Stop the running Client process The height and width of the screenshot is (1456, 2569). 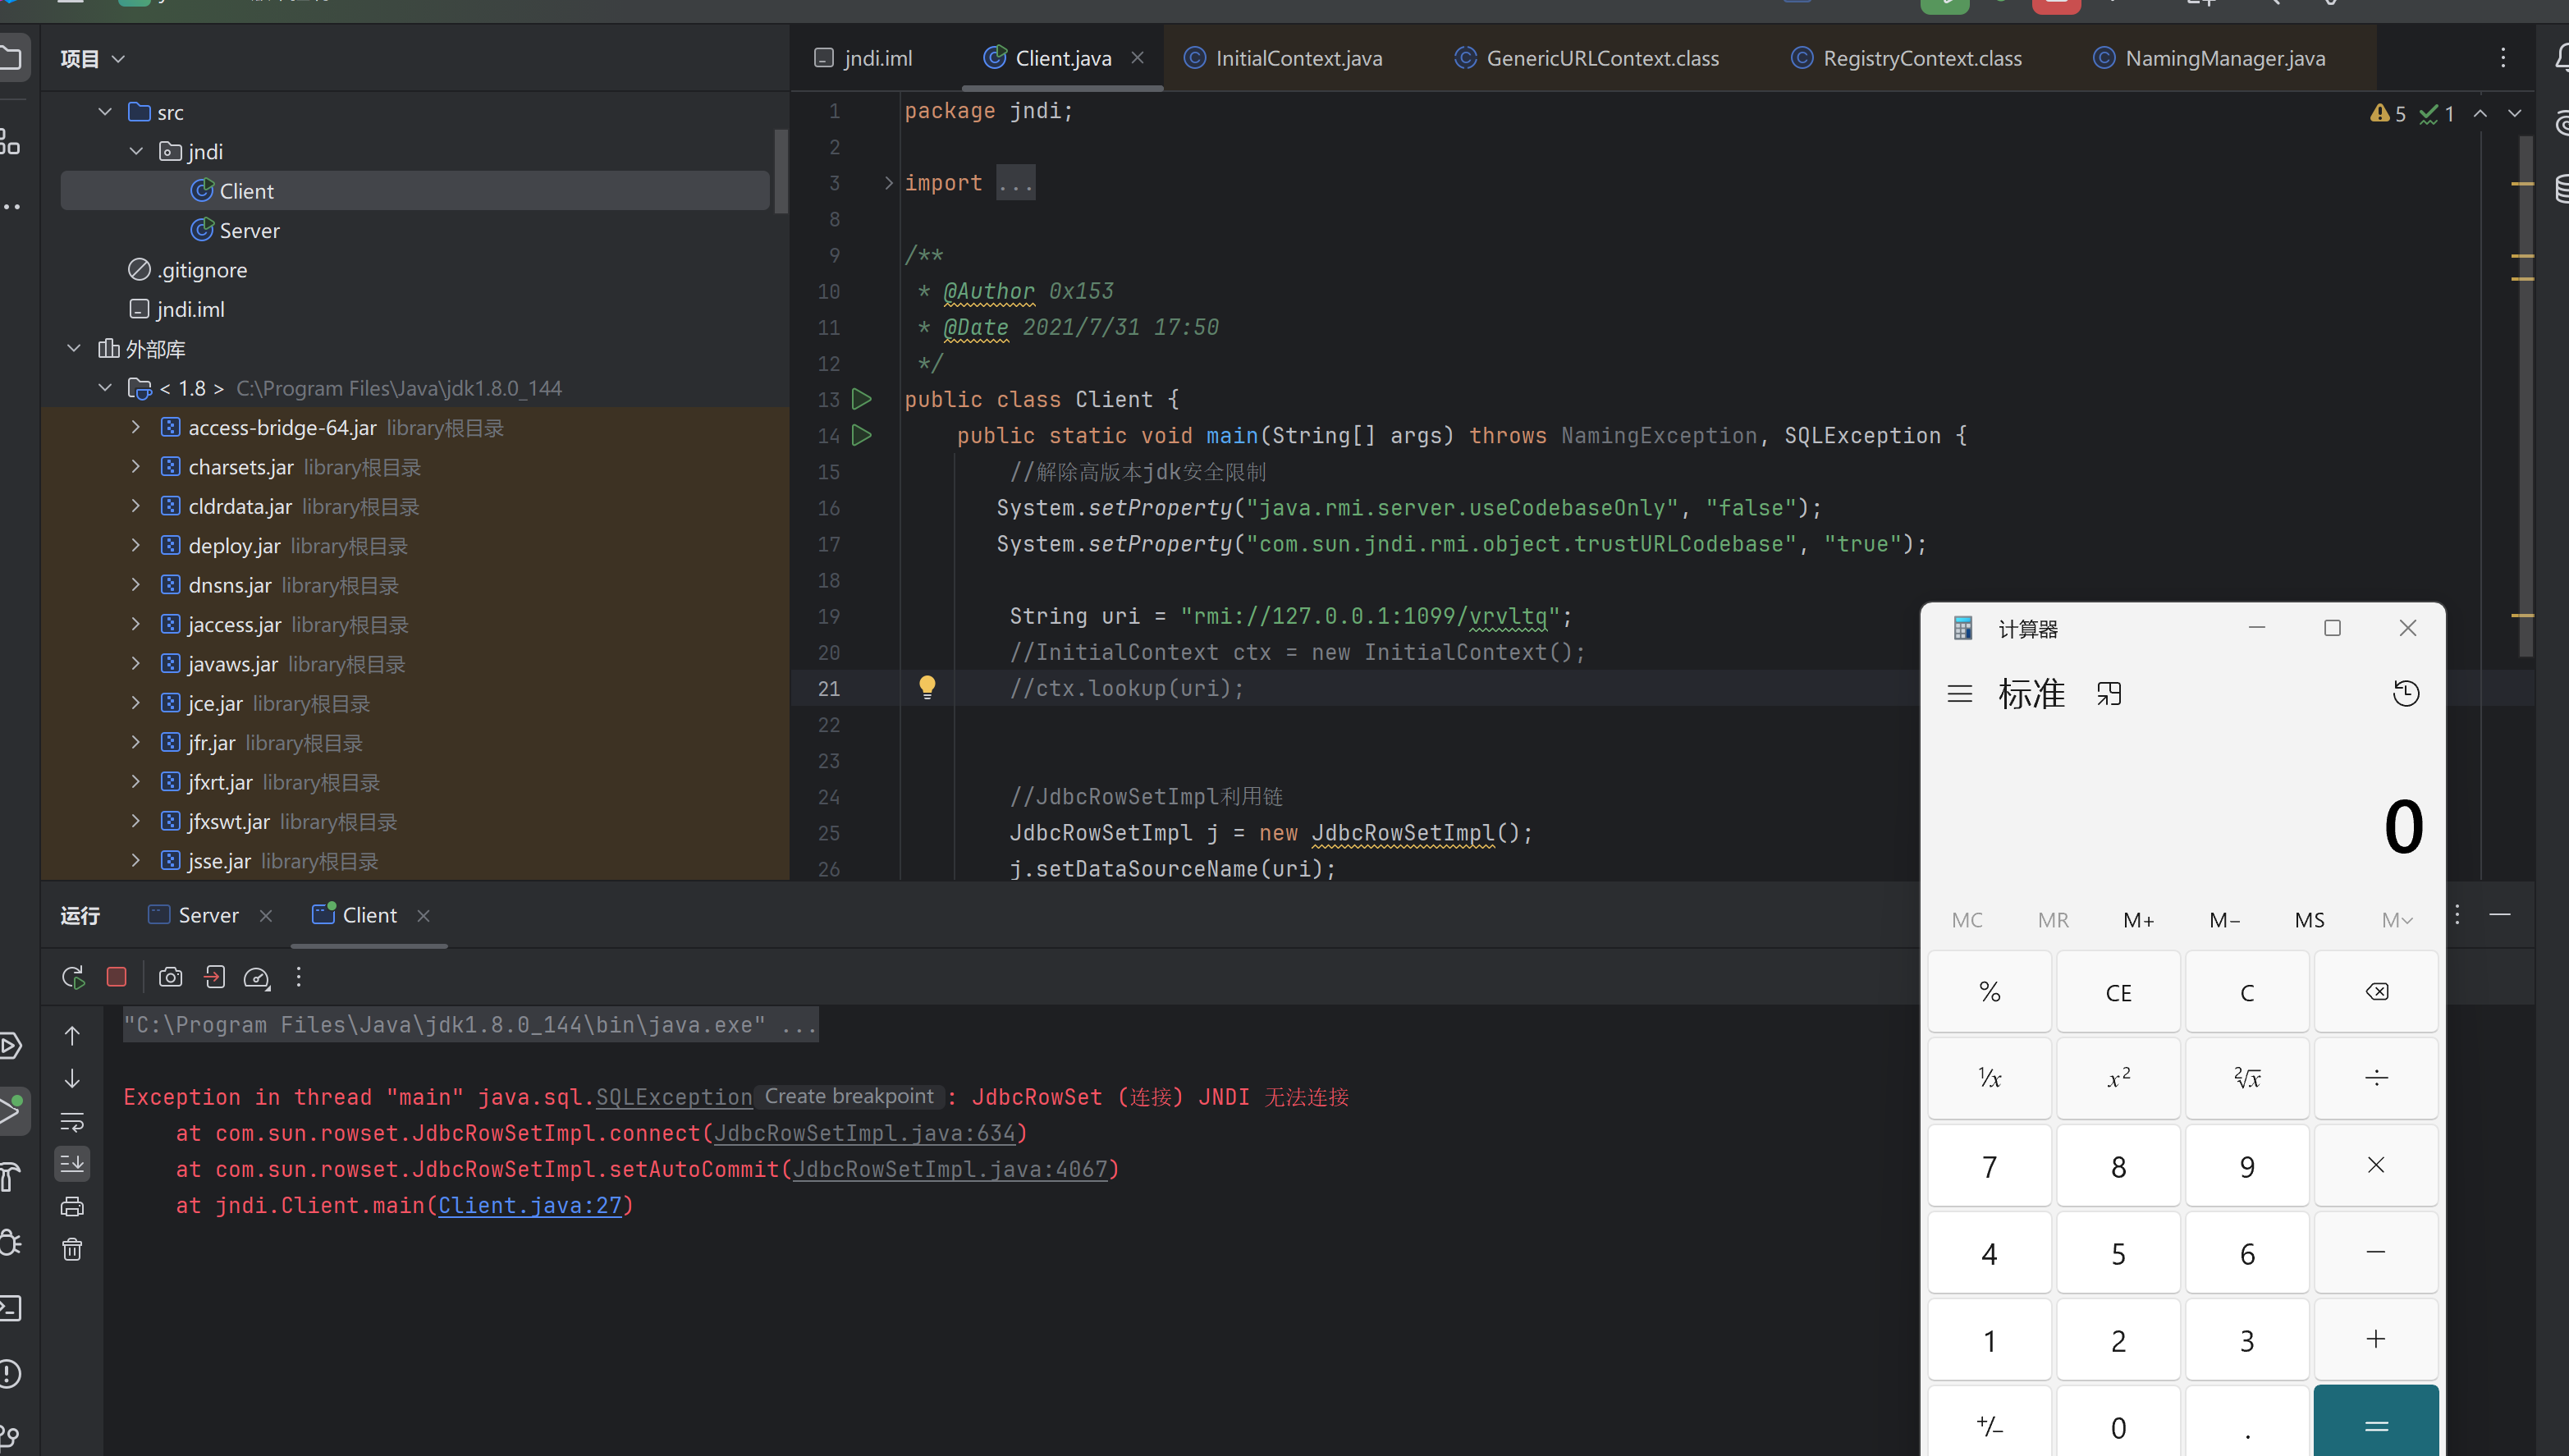click(x=117, y=977)
